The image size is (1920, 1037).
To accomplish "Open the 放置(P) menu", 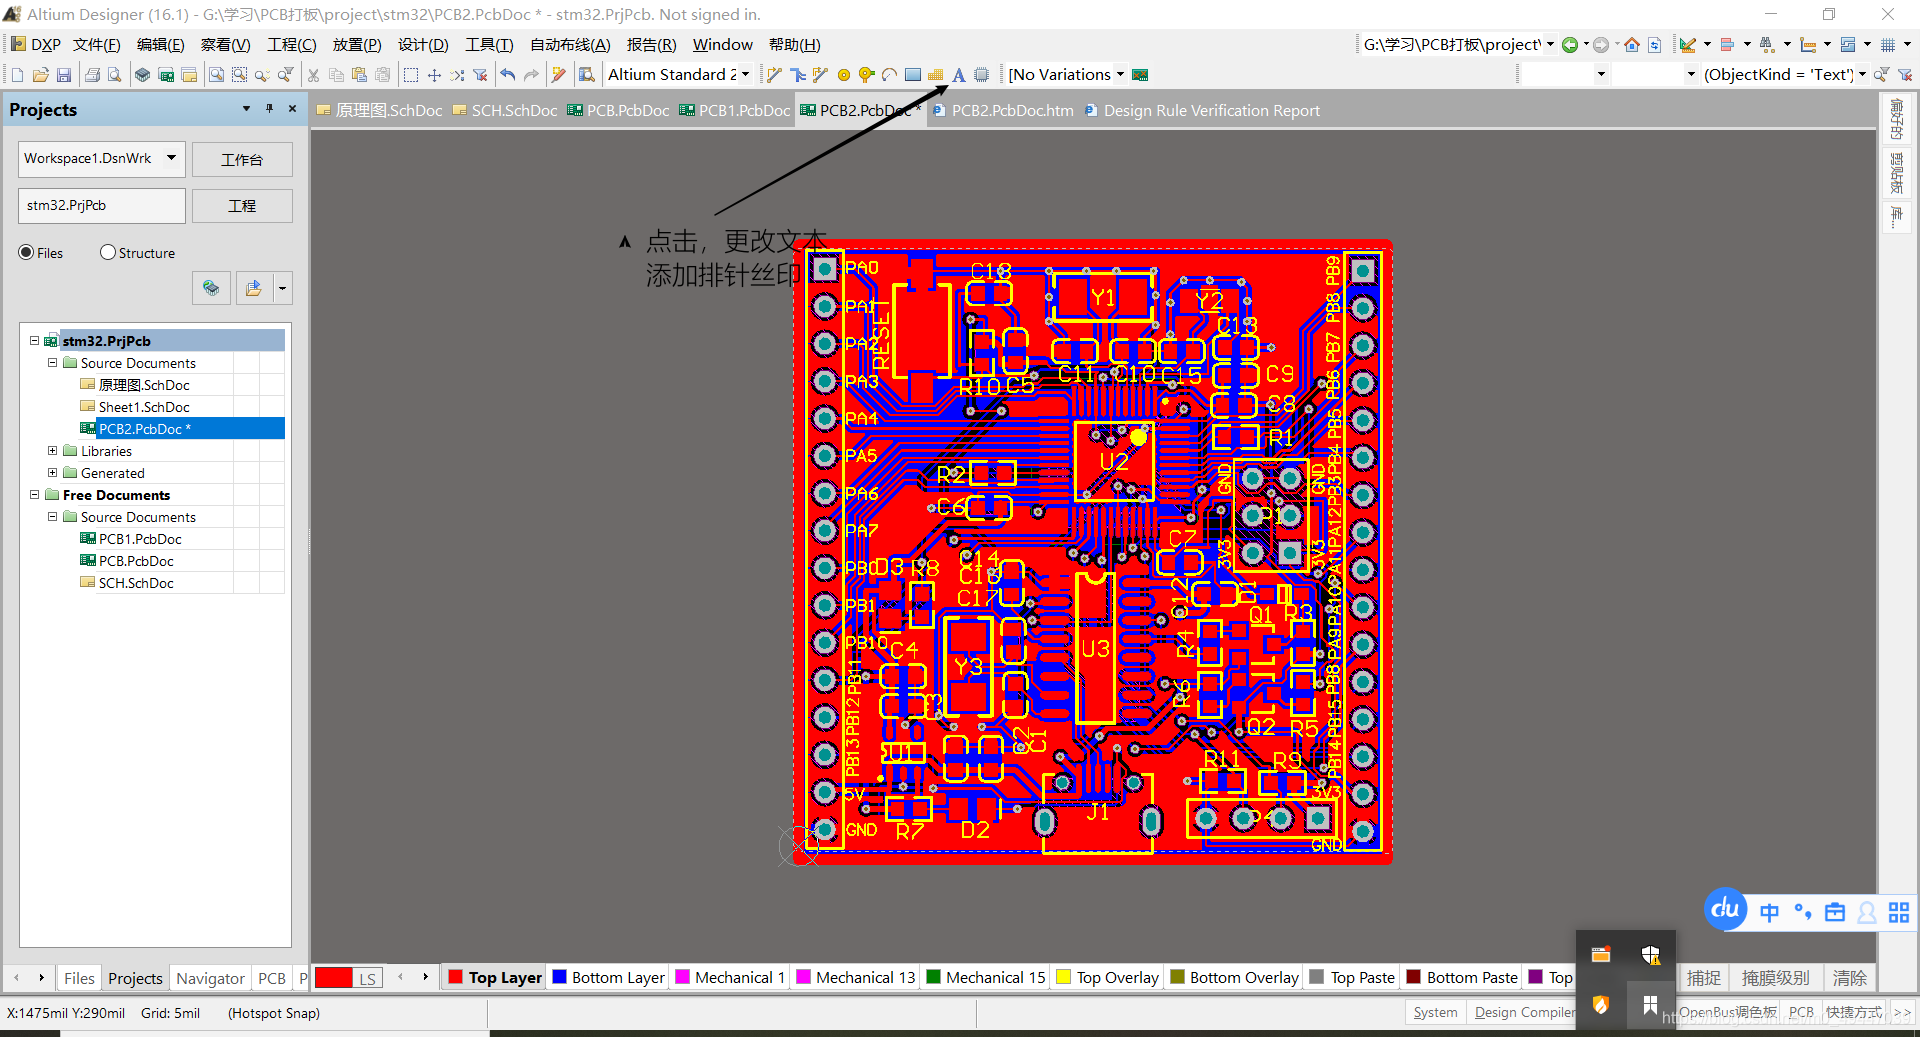I will pyautogui.click(x=357, y=45).
